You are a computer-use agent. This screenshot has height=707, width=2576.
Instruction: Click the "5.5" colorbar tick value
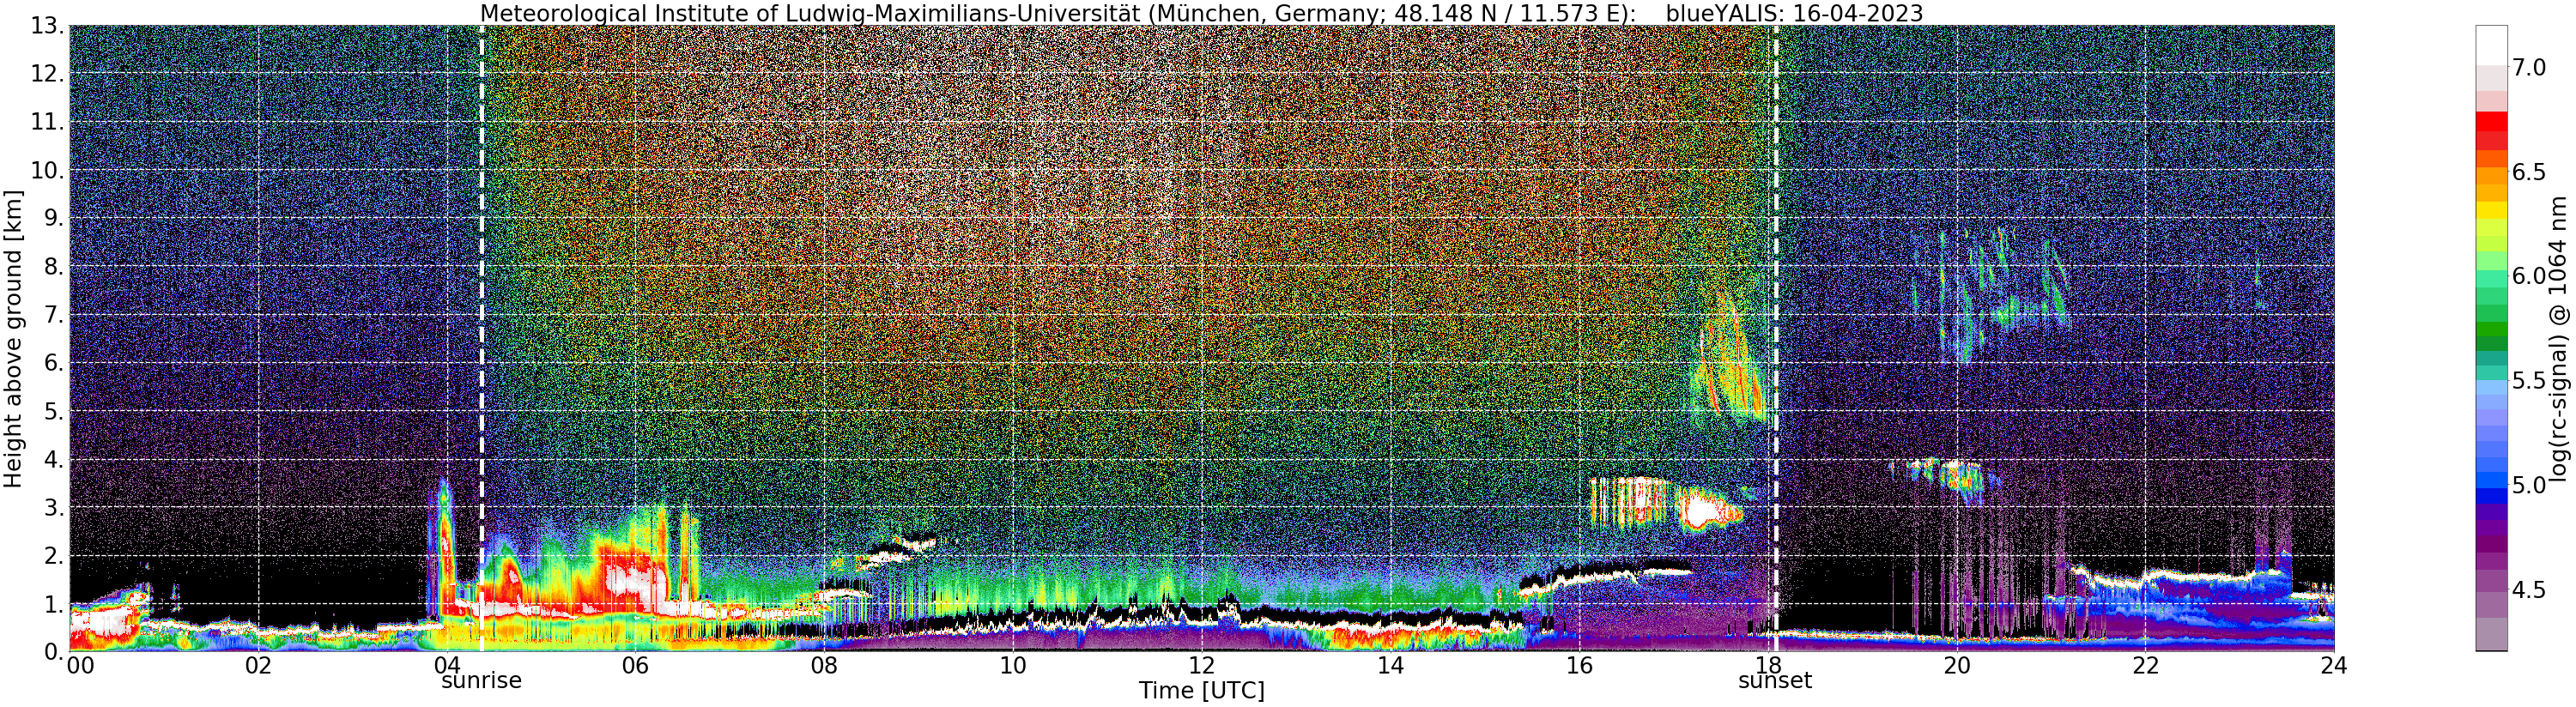coord(2529,381)
